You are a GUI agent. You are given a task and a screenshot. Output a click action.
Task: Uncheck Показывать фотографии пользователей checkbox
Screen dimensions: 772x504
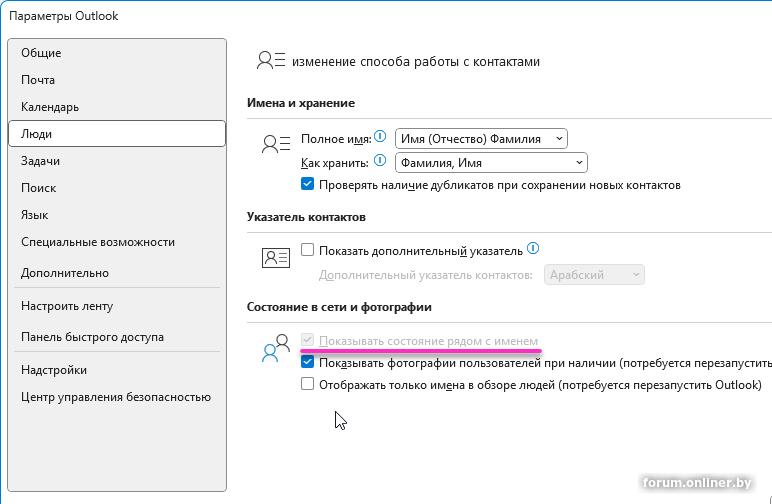[308, 363]
